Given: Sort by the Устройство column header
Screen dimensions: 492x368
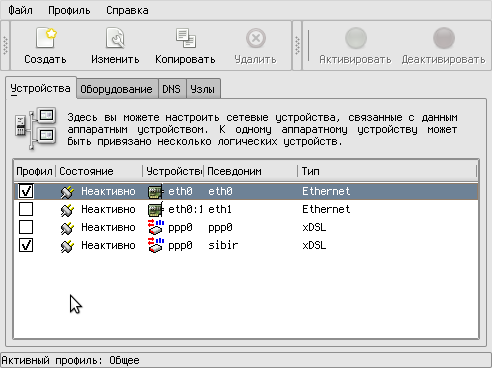Looking at the screenshot, I should [173, 171].
